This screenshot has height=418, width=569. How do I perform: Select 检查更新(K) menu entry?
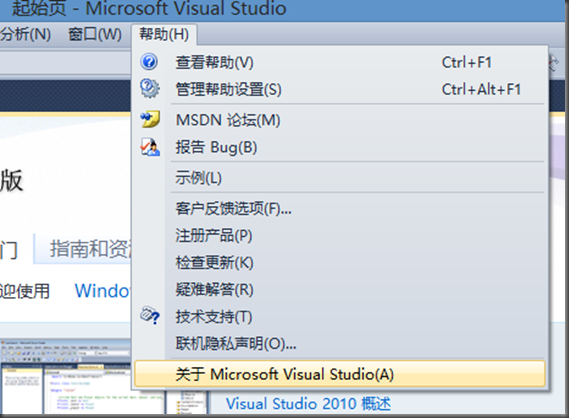click(x=340, y=262)
